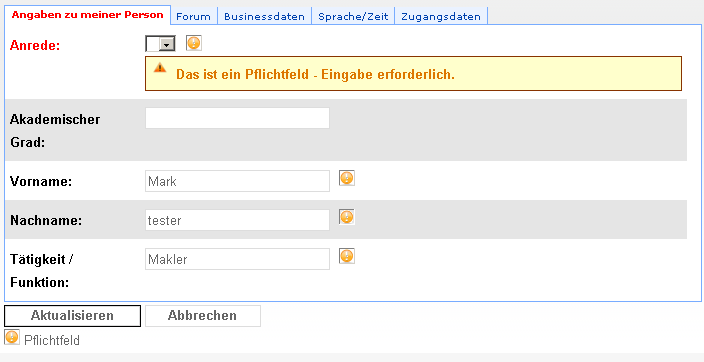Click the Akademischer Grad: label
Viewport: 704px width, 362px height.
point(55,131)
